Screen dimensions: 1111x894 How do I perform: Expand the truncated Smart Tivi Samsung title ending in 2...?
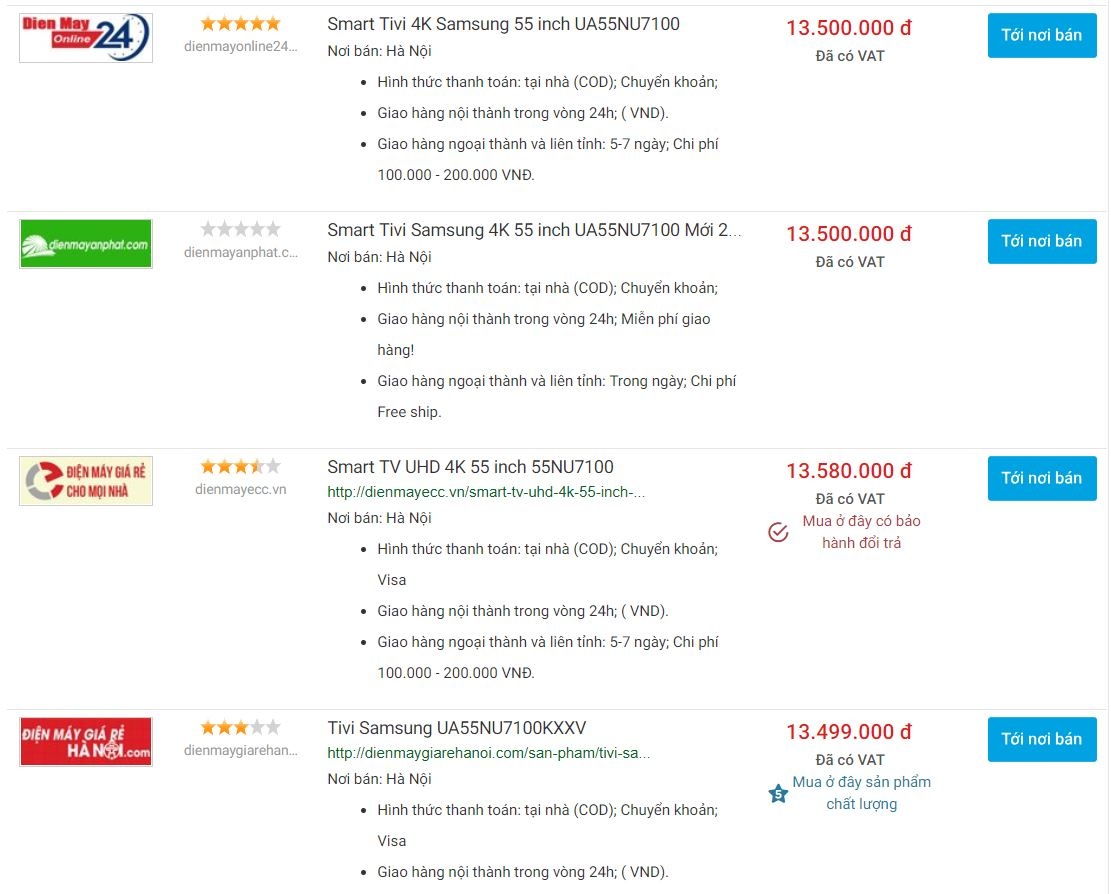tap(533, 230)
